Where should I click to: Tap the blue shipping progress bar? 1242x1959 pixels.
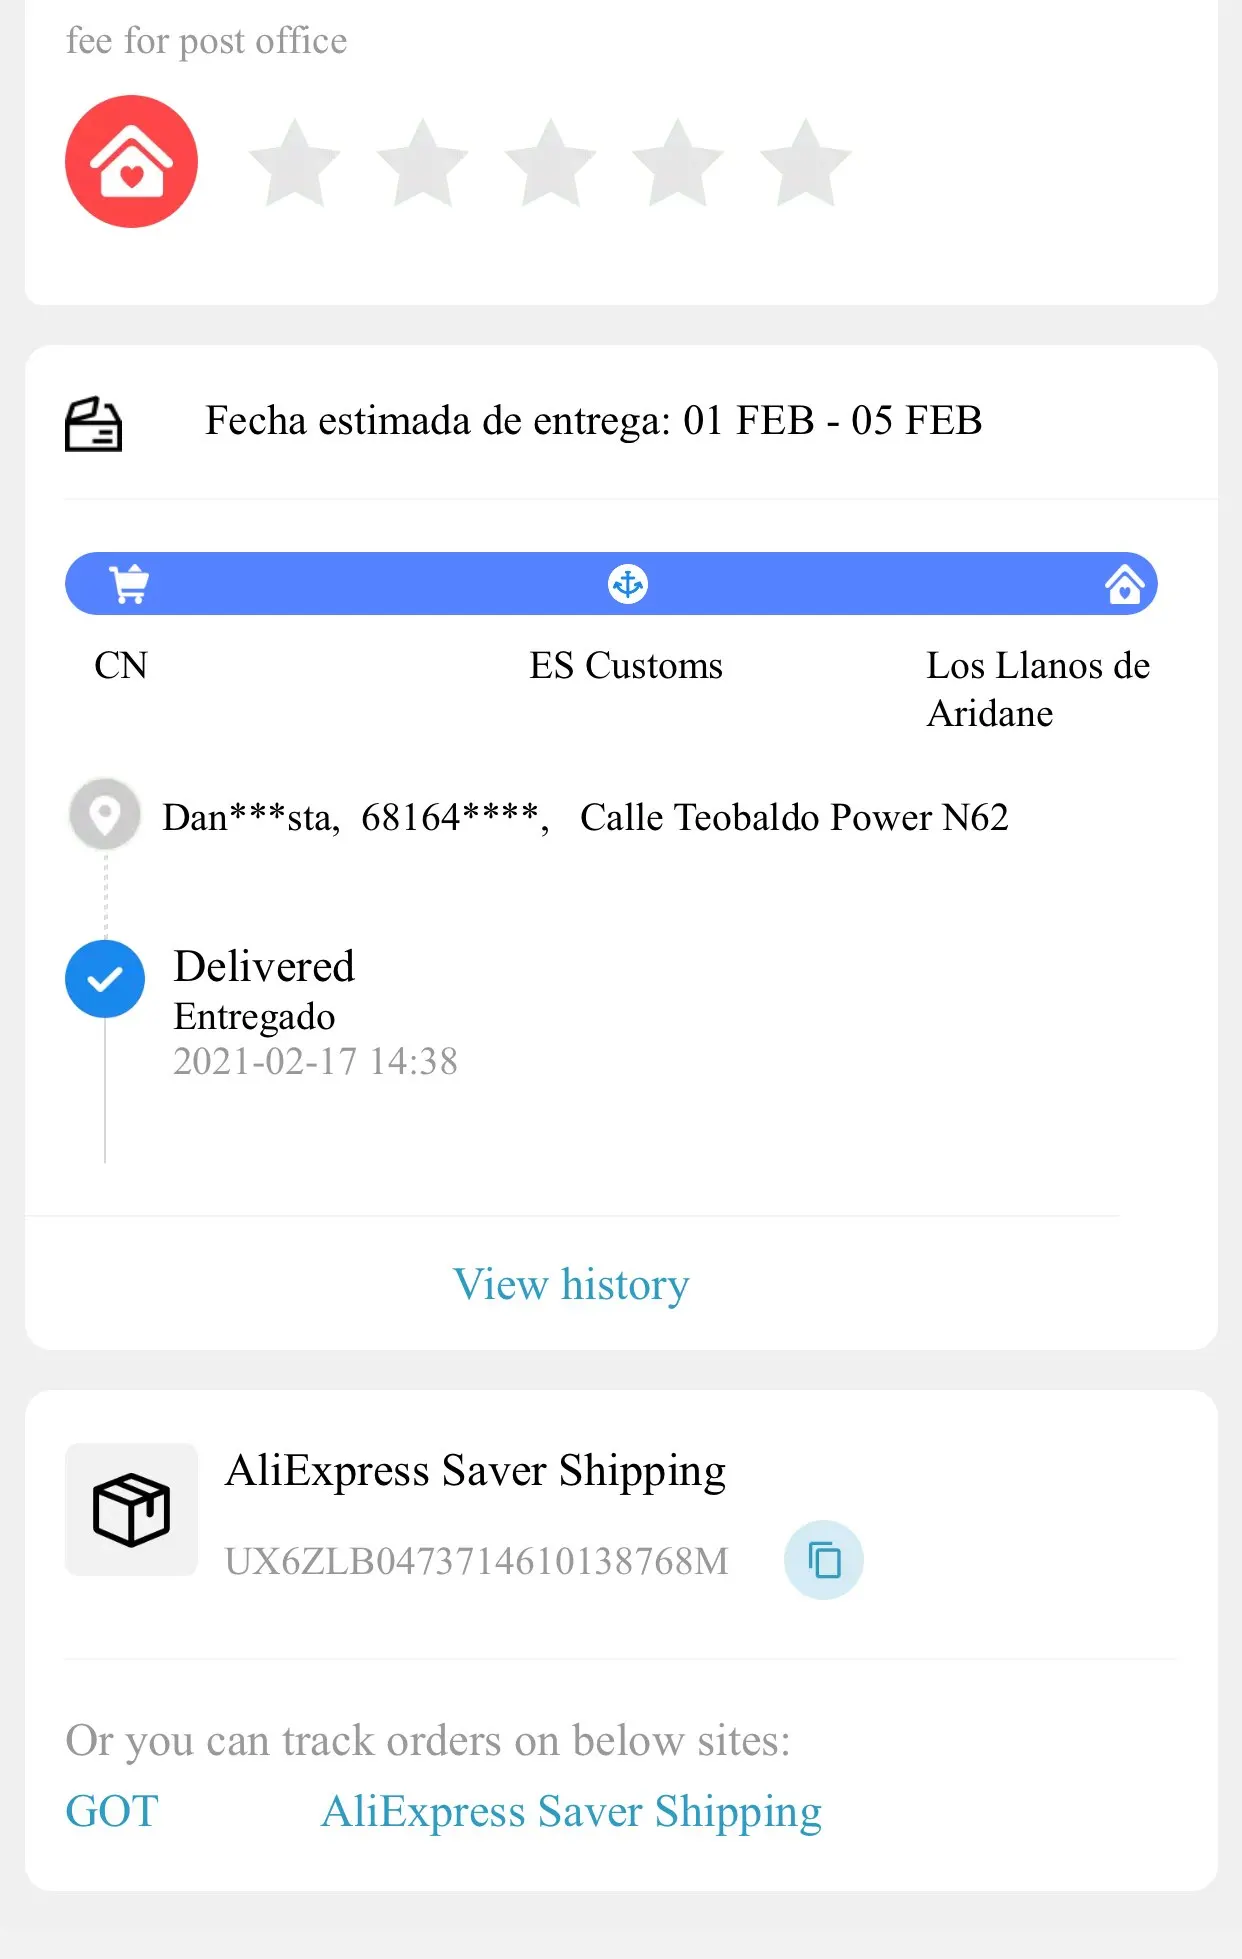380,584
